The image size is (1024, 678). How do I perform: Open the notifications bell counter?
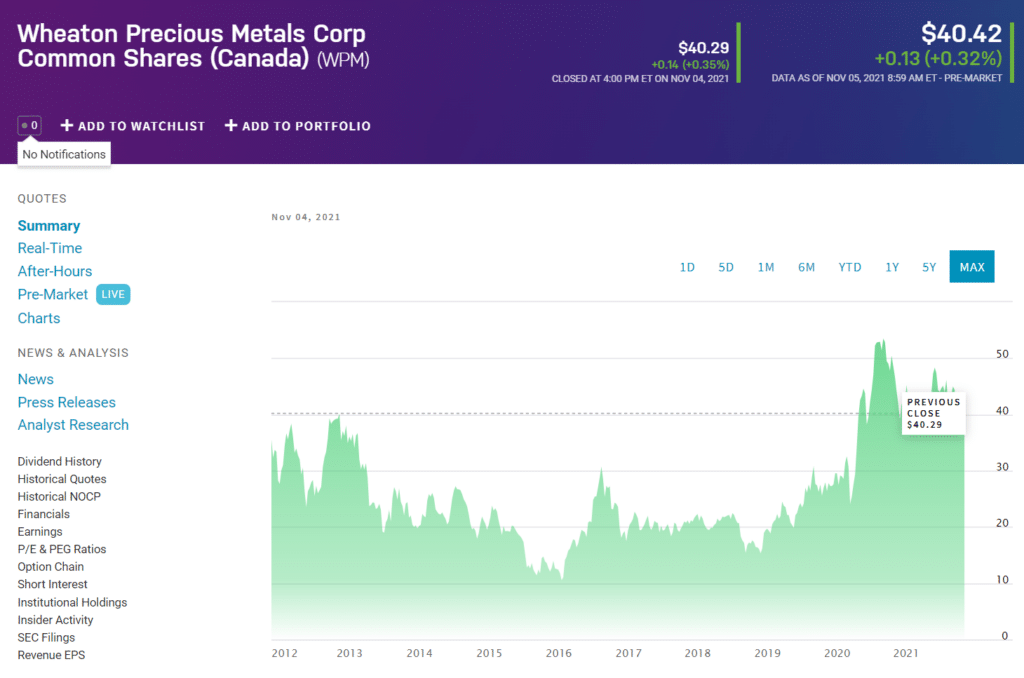click(x=29, y=125)
